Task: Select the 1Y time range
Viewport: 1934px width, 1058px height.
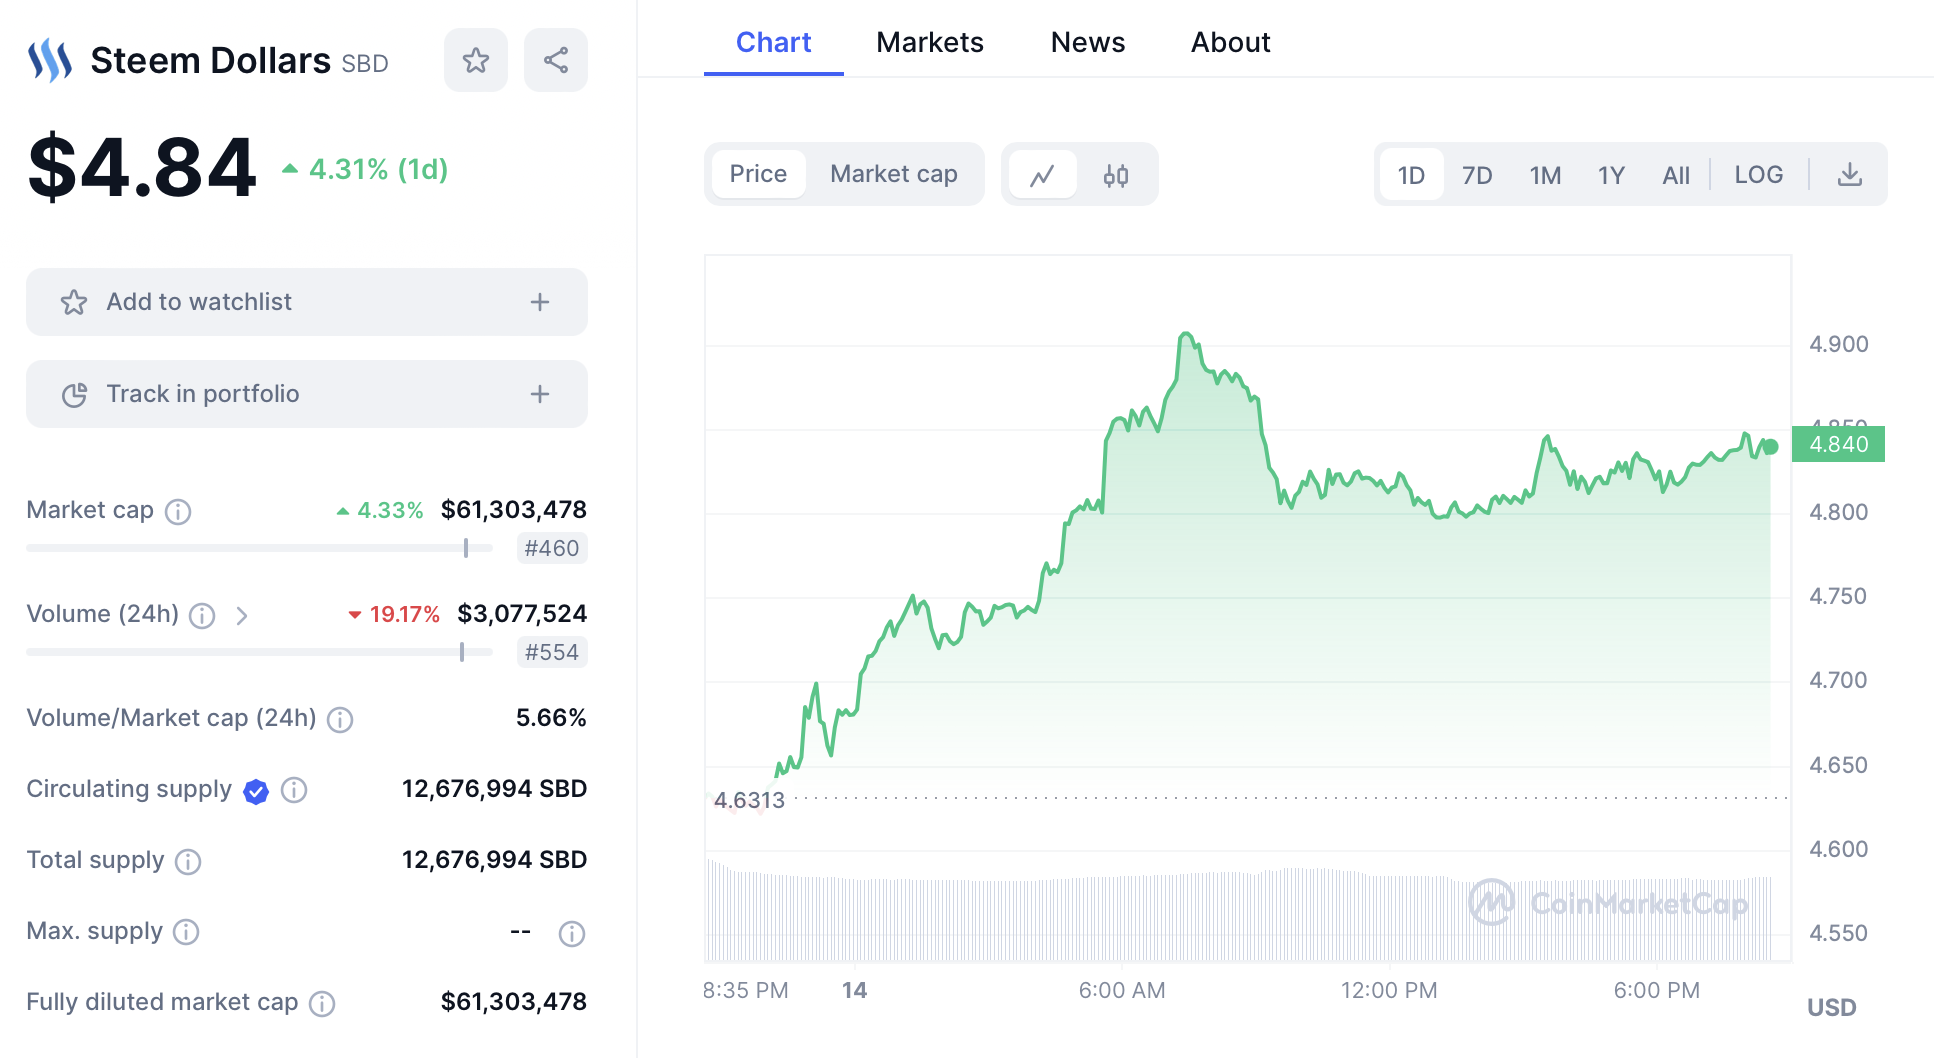Action: tap(1610, 175)
